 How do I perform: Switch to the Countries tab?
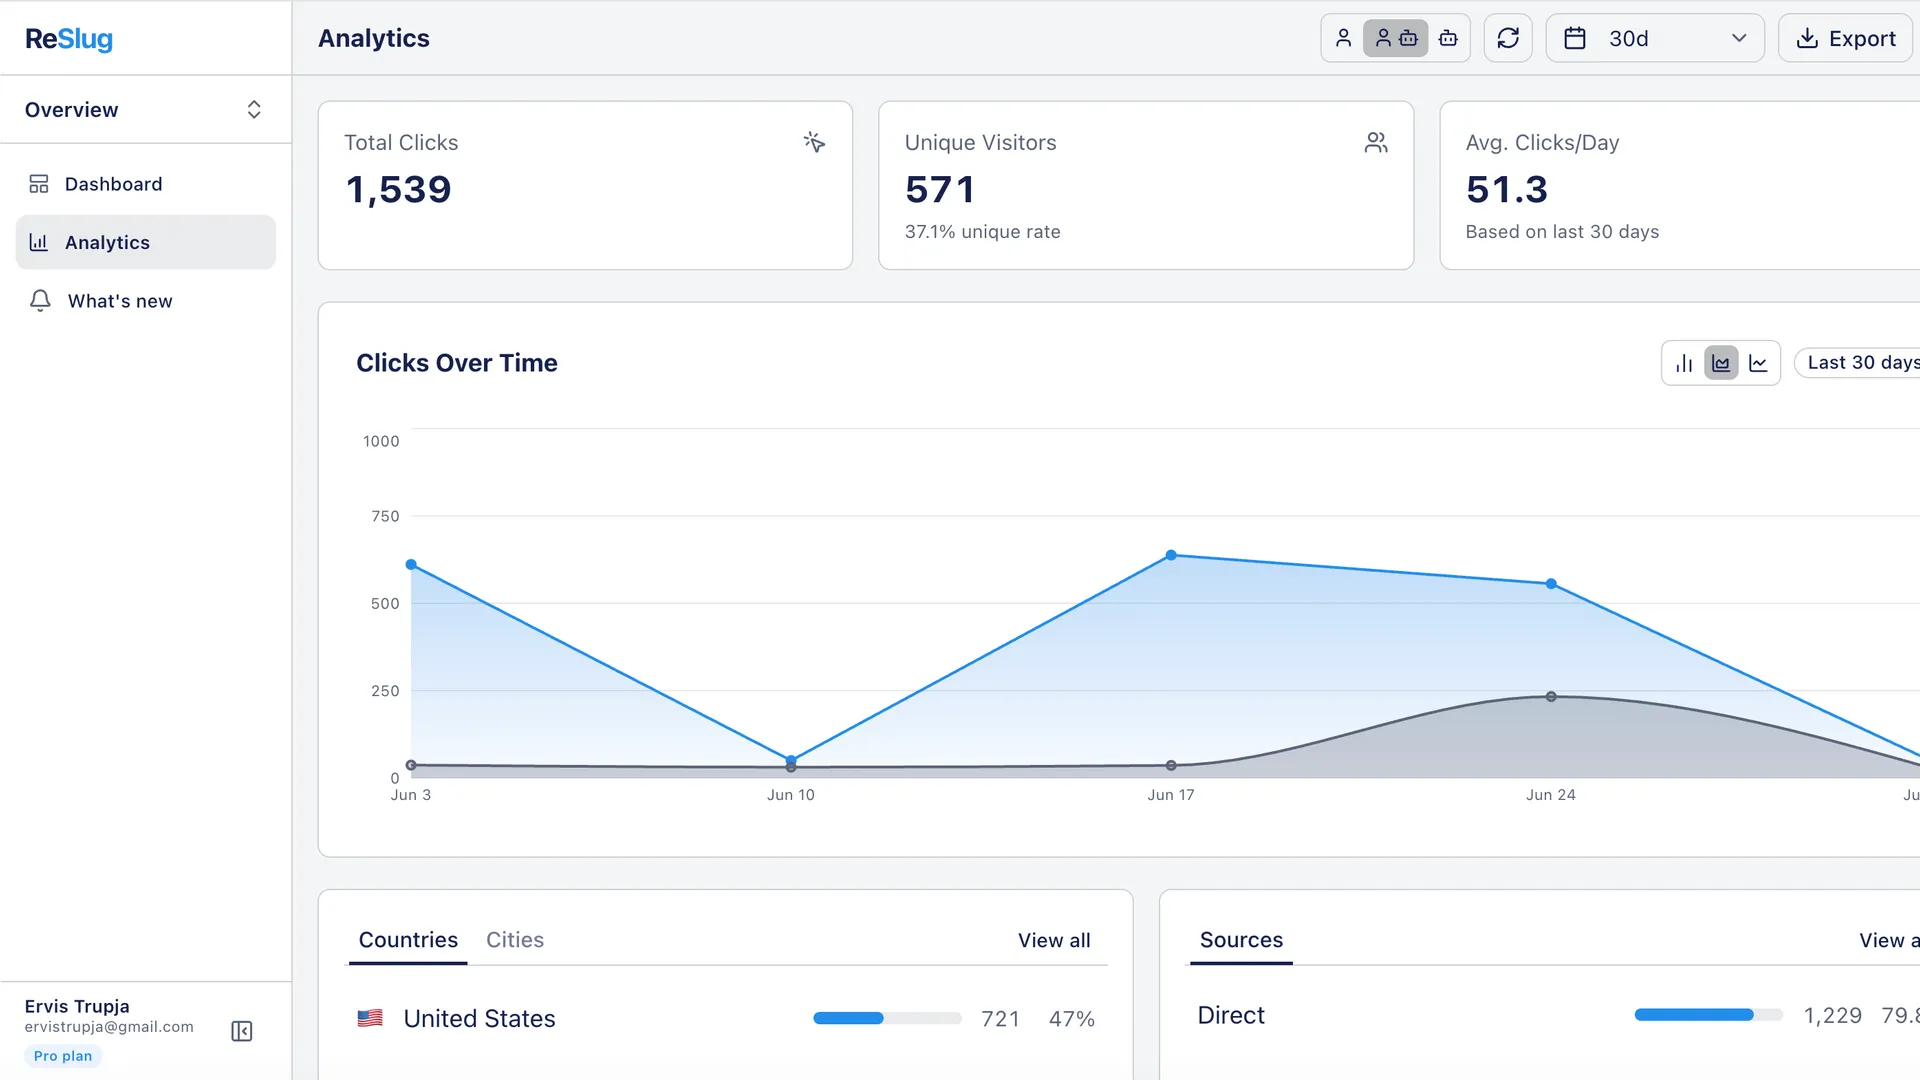pos(408,940)
